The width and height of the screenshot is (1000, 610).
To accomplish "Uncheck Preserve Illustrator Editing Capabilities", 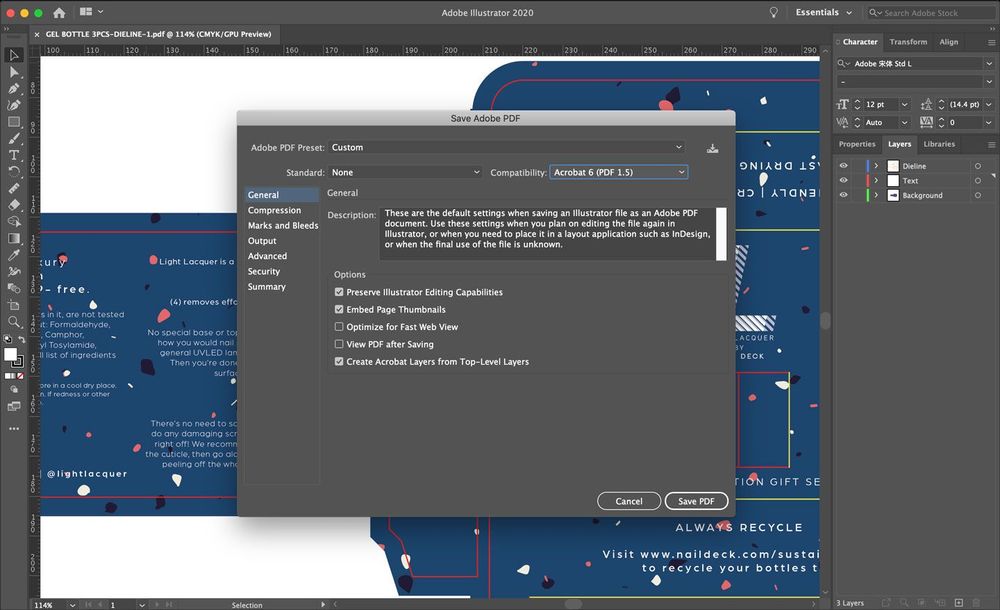I will point(339,293).
